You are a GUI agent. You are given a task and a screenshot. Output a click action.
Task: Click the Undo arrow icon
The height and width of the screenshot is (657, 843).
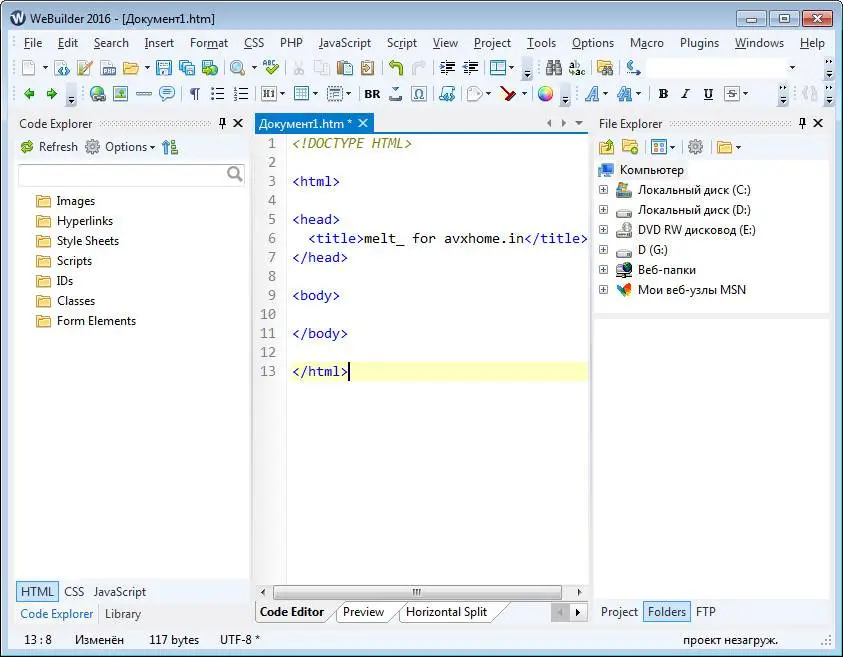[396, 68]
